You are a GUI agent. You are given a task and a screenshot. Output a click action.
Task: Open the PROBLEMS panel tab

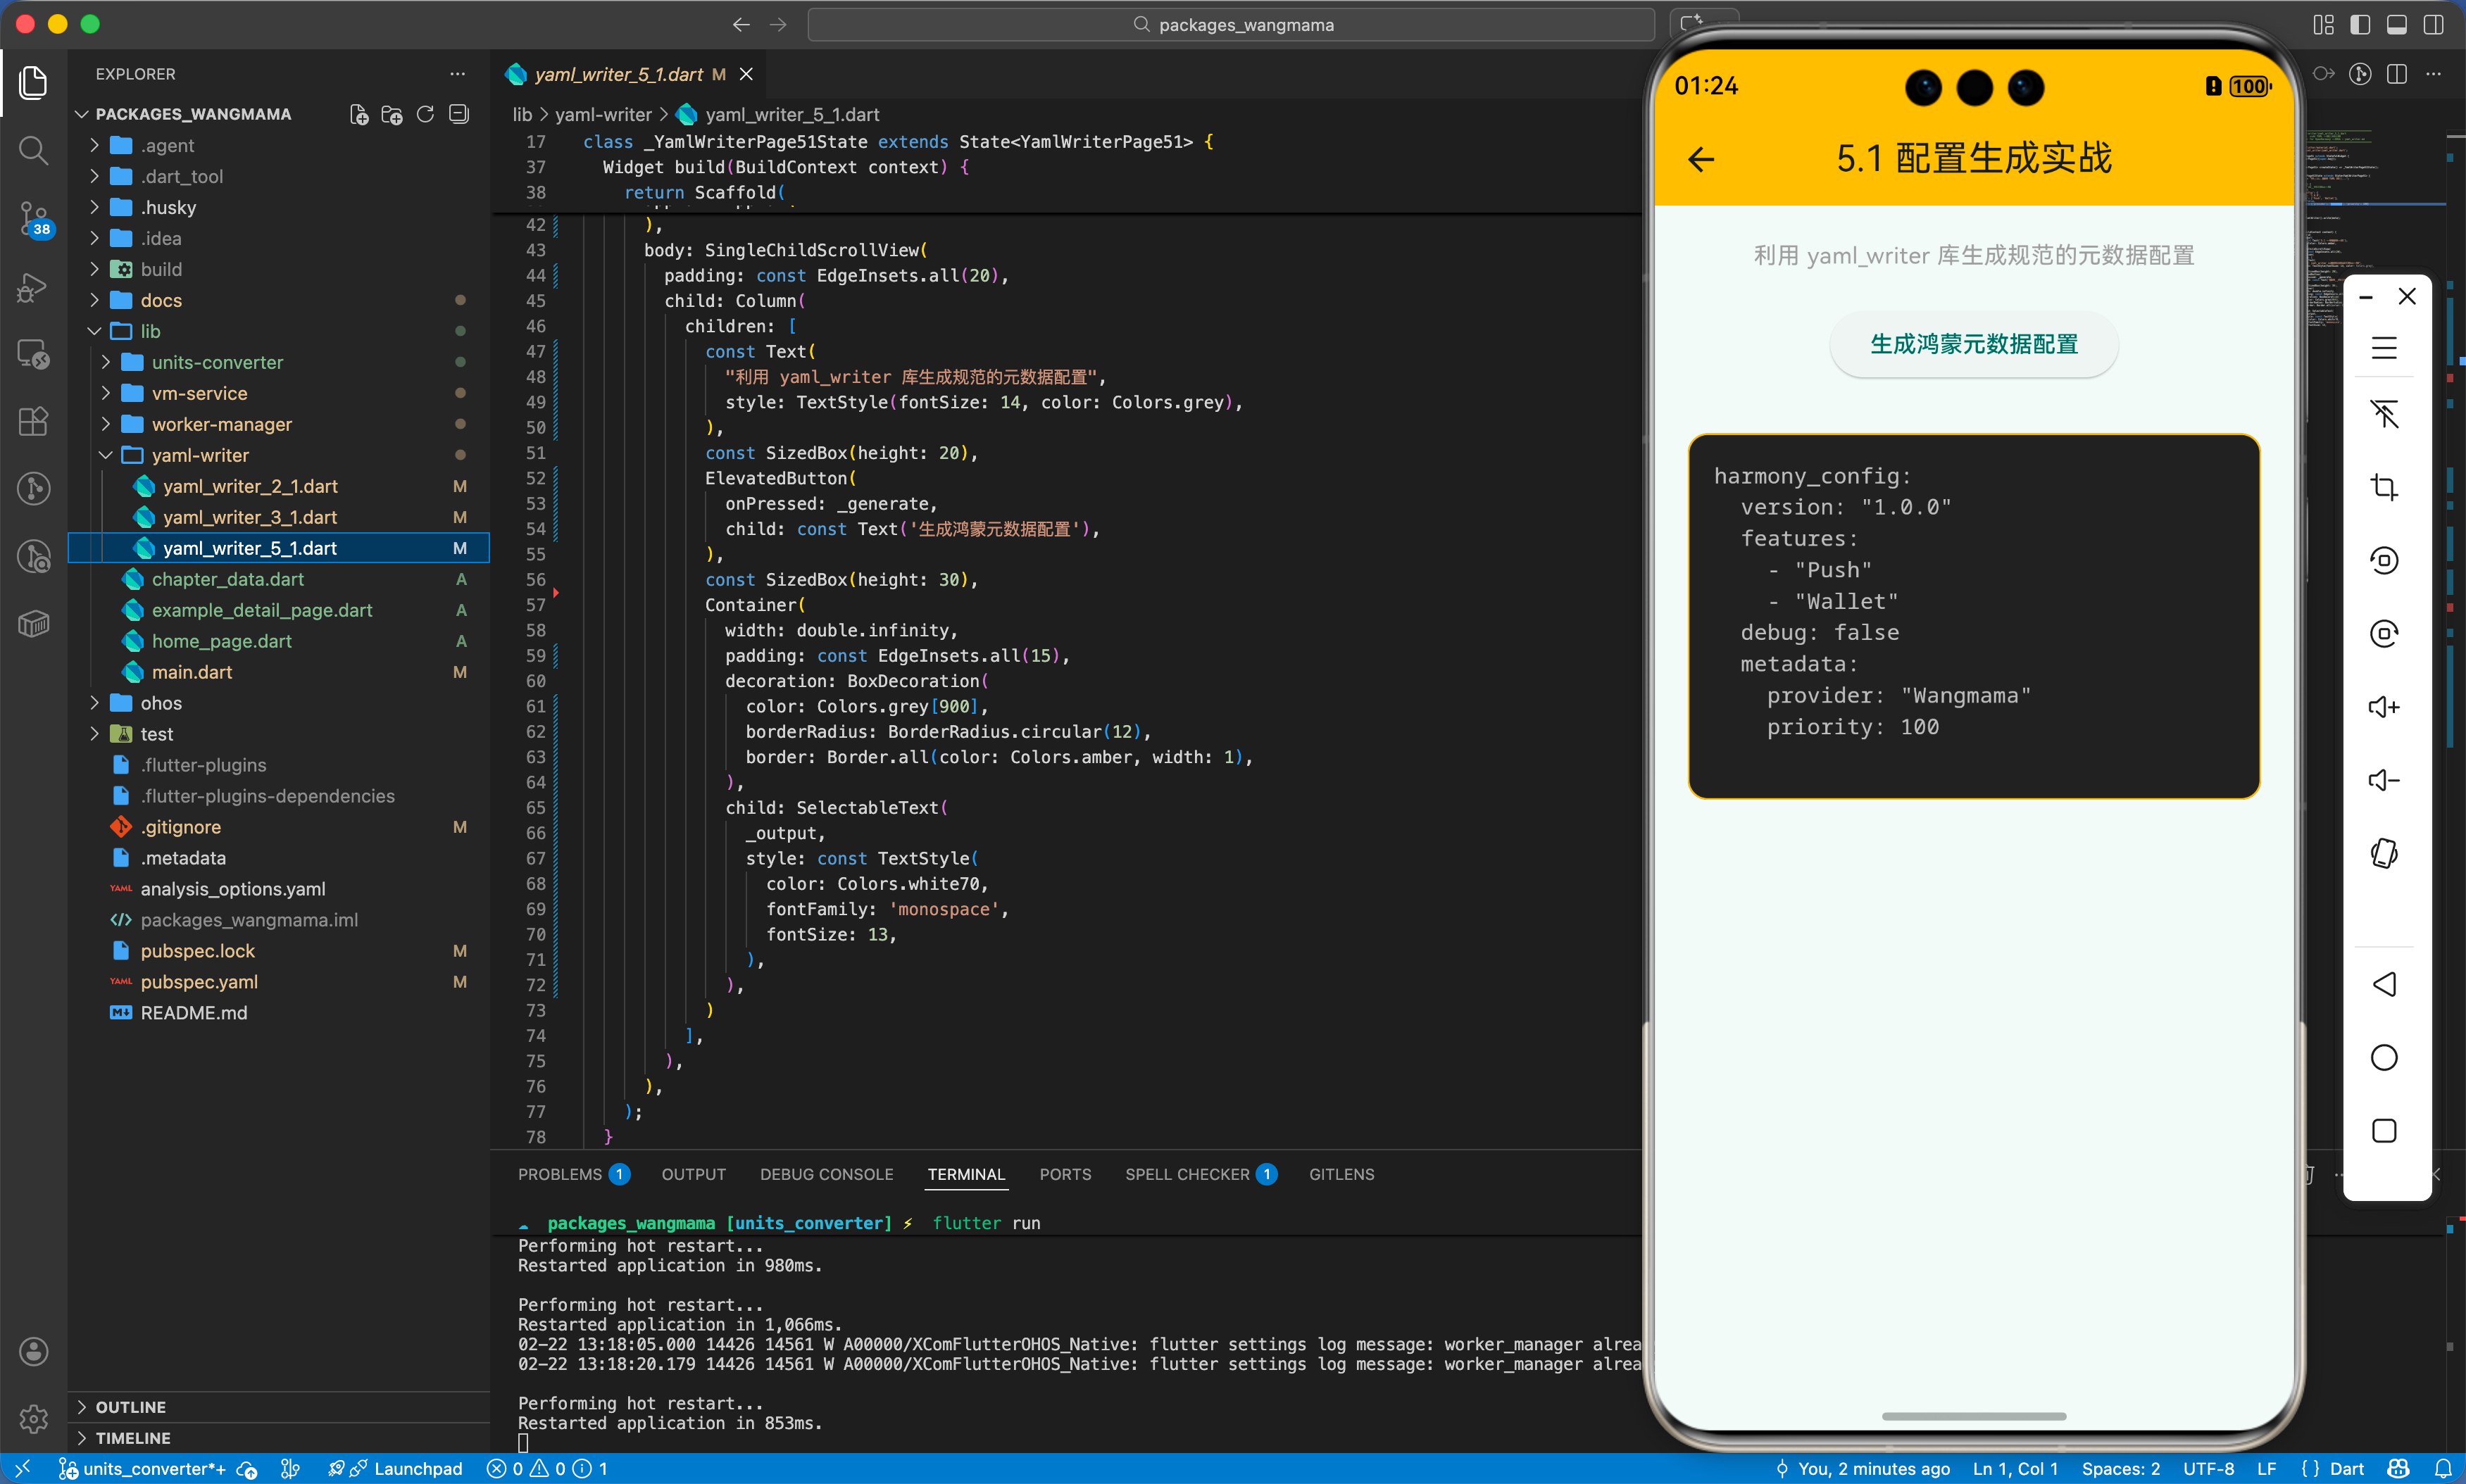tap(560, 1174)
